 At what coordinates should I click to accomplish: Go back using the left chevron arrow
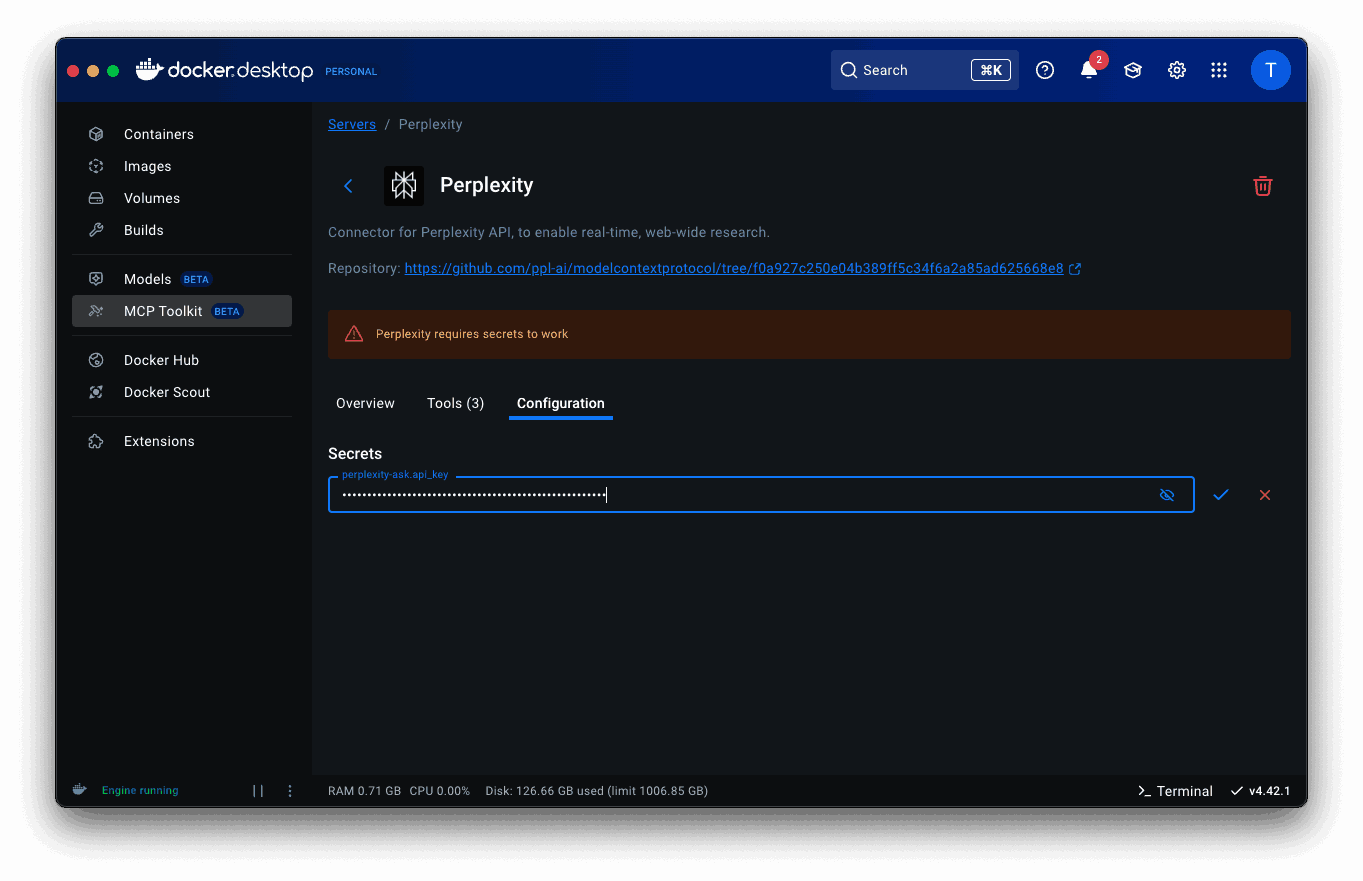tap(348, 185)
